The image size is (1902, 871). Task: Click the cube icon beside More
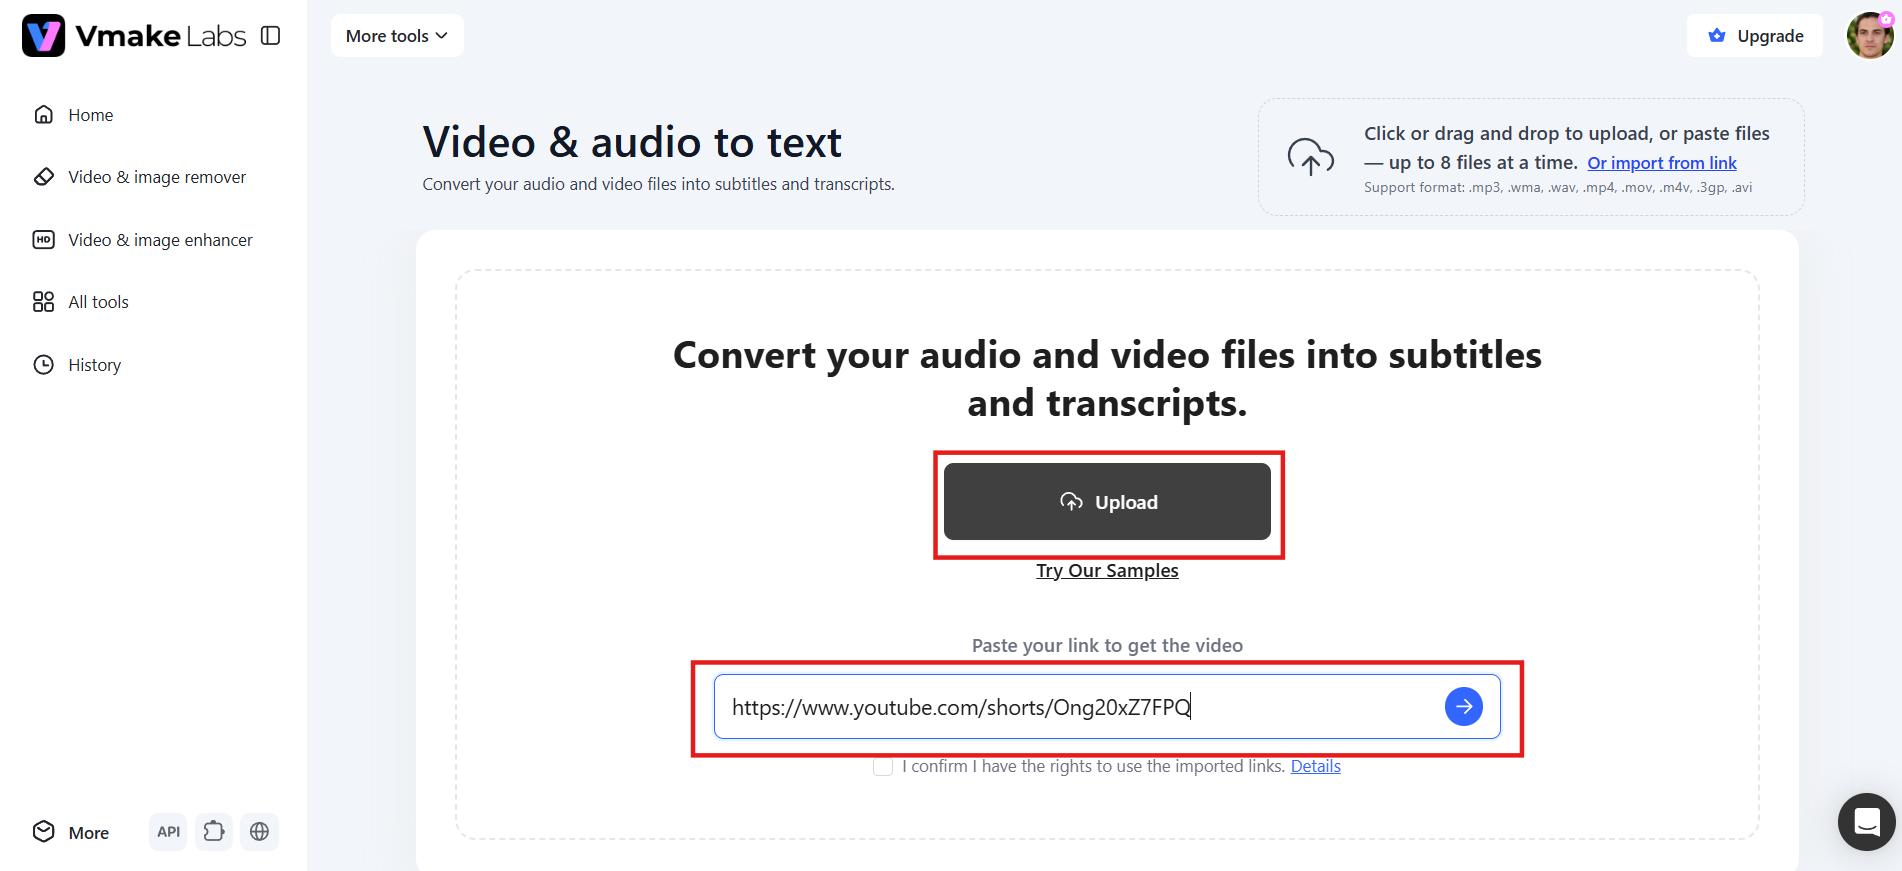pos(43,832)
